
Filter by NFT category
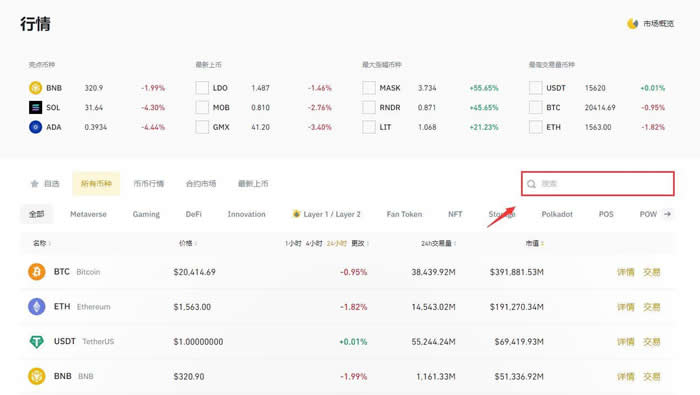click(x=455, y=214)
